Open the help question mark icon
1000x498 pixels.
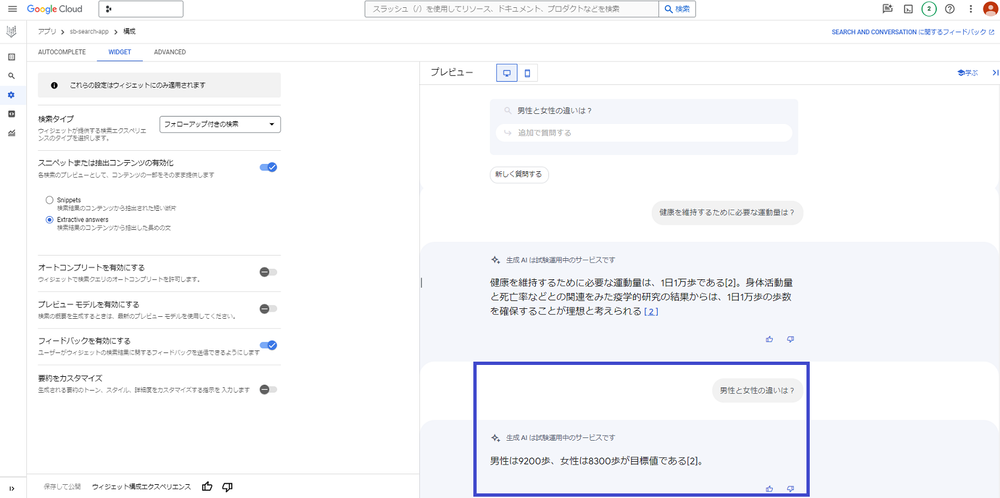coord(949,9)
